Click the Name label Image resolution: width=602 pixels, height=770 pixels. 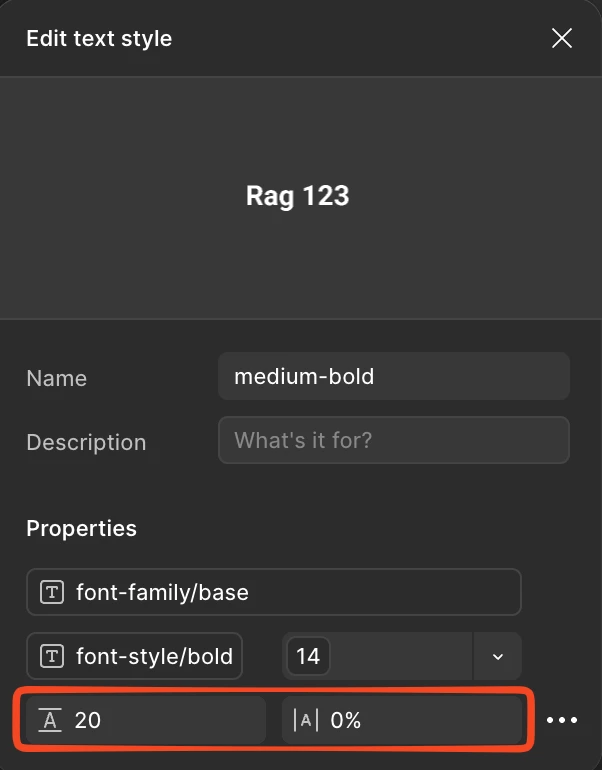click(56, 378)
